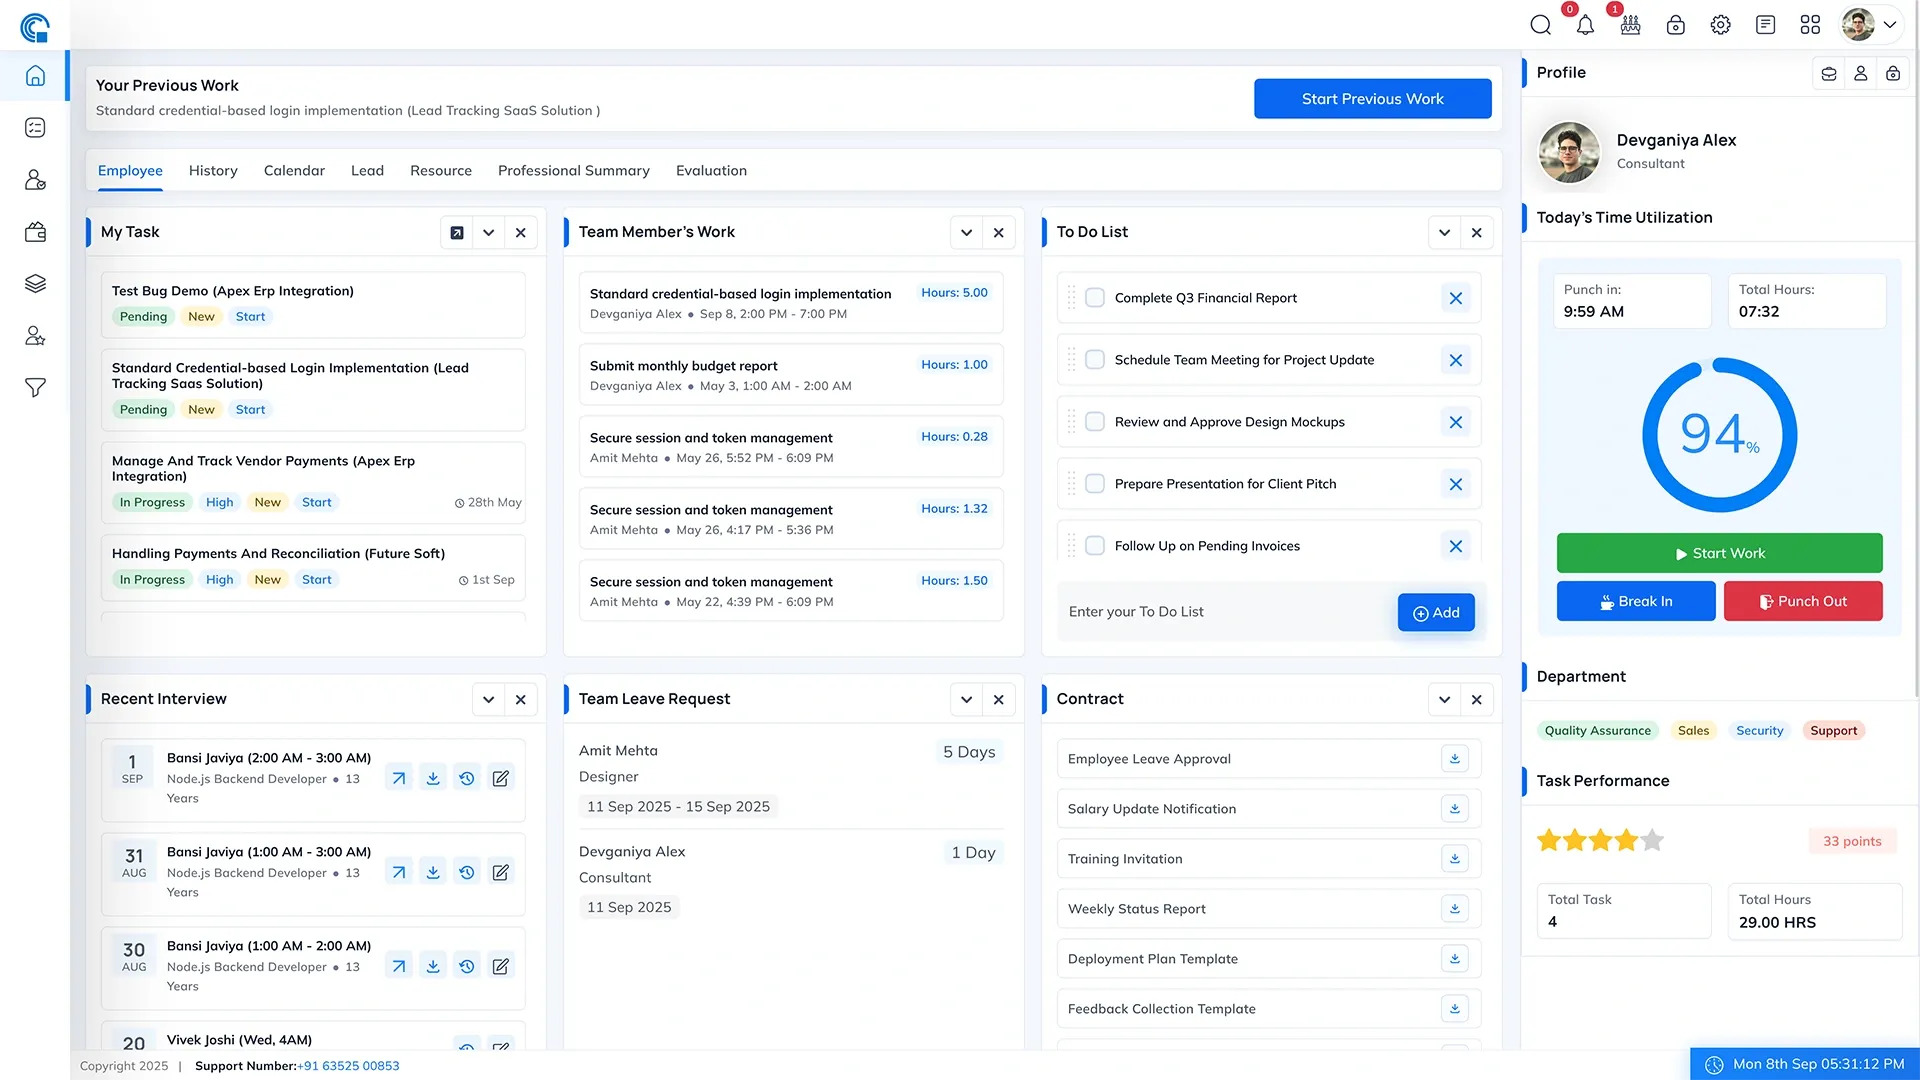1920x1080 pixels.
Task: Click the search magnifier icon in header
Action: pos(1540,25)
